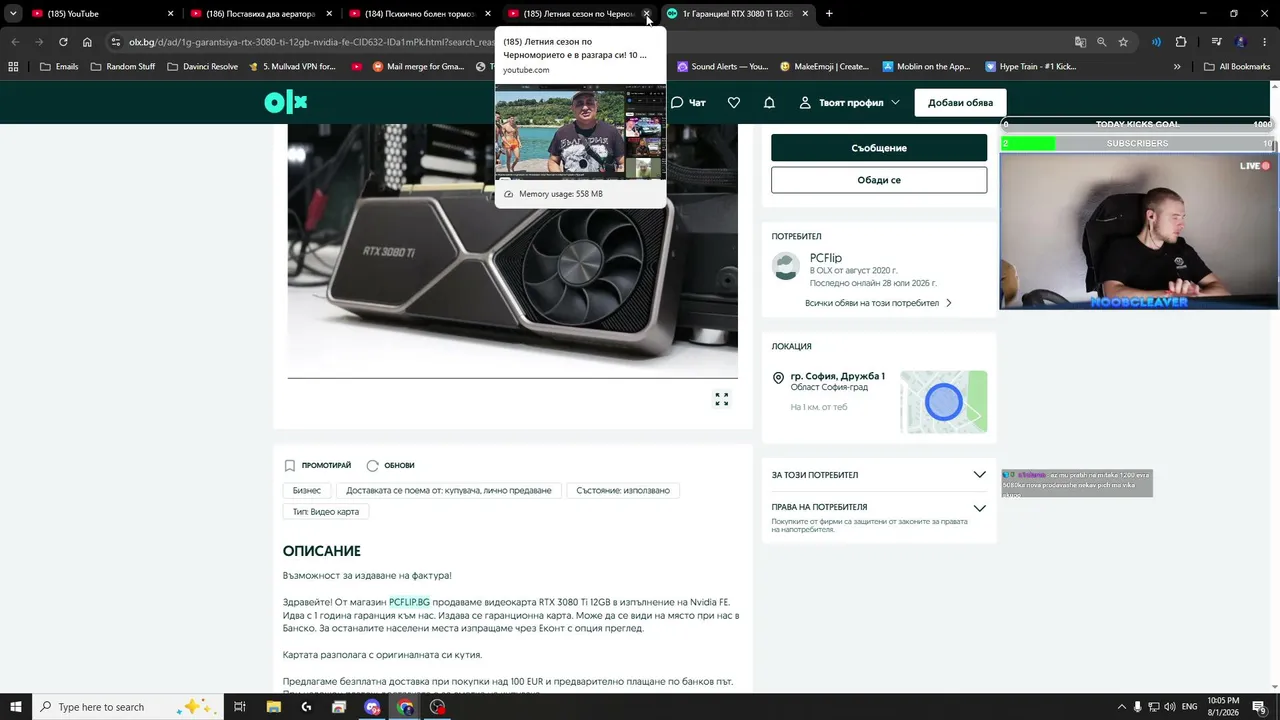Open notifications bell in OLX header
The width and height of the screenshot is (1280, 720).
(769, 103)
